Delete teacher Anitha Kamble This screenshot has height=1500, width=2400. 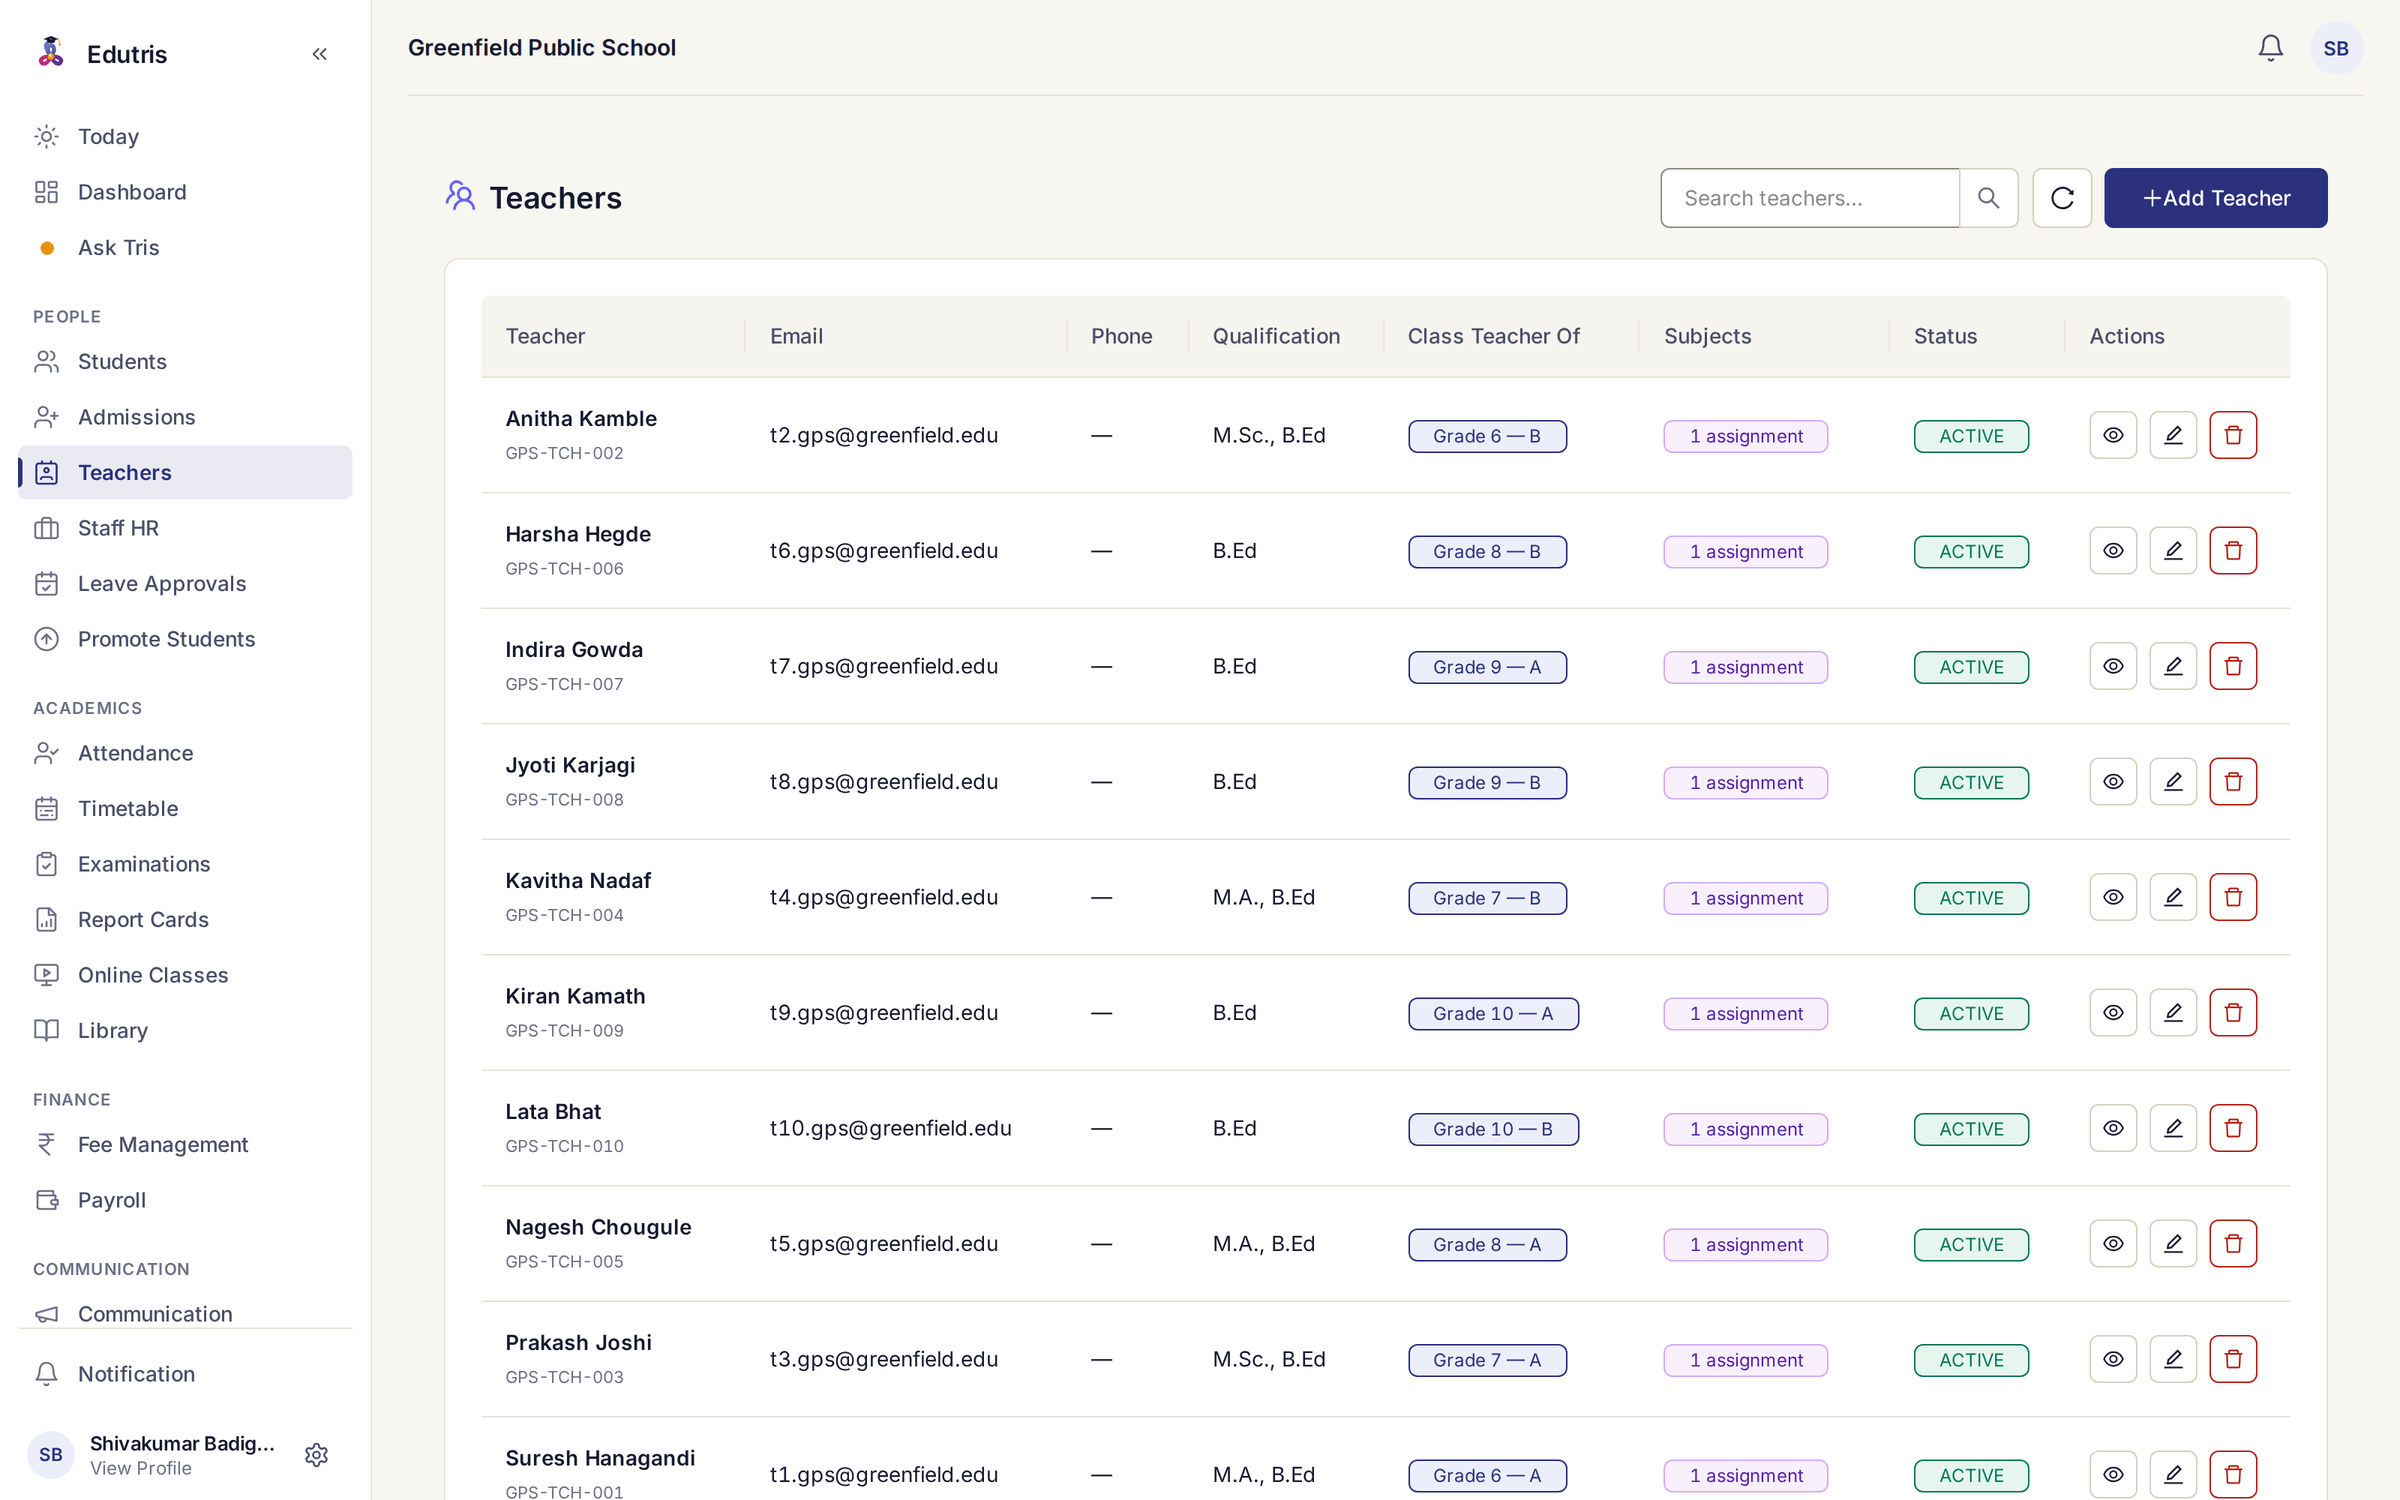coord(2232,435)
